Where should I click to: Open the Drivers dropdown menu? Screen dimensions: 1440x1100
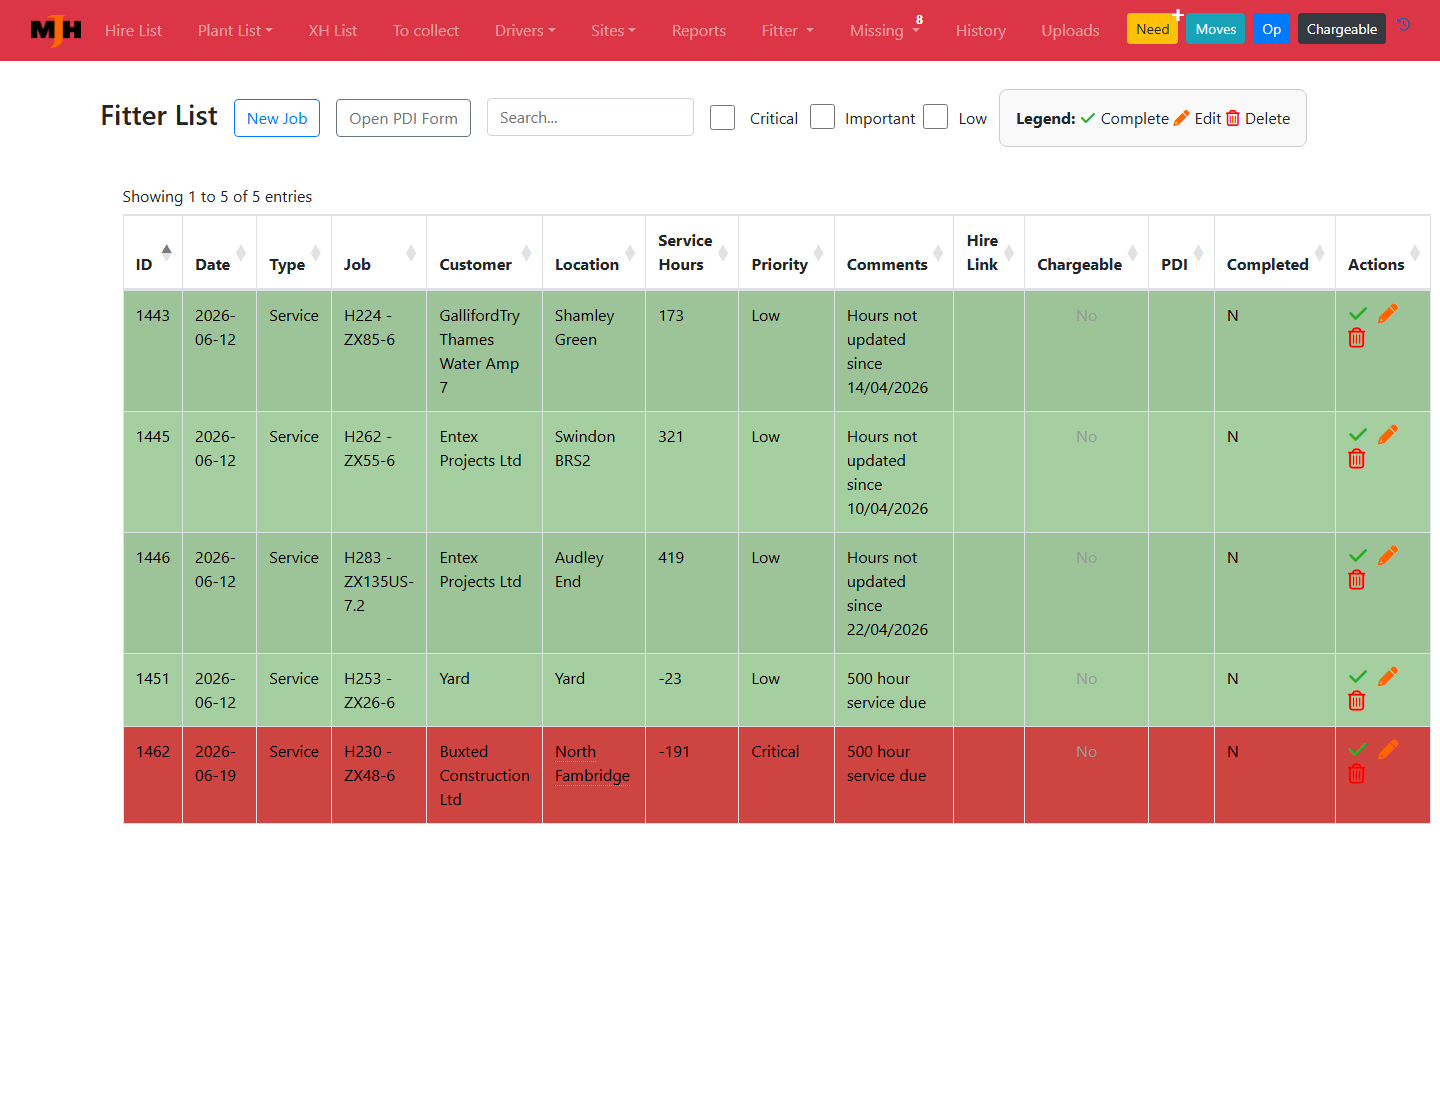525,31
